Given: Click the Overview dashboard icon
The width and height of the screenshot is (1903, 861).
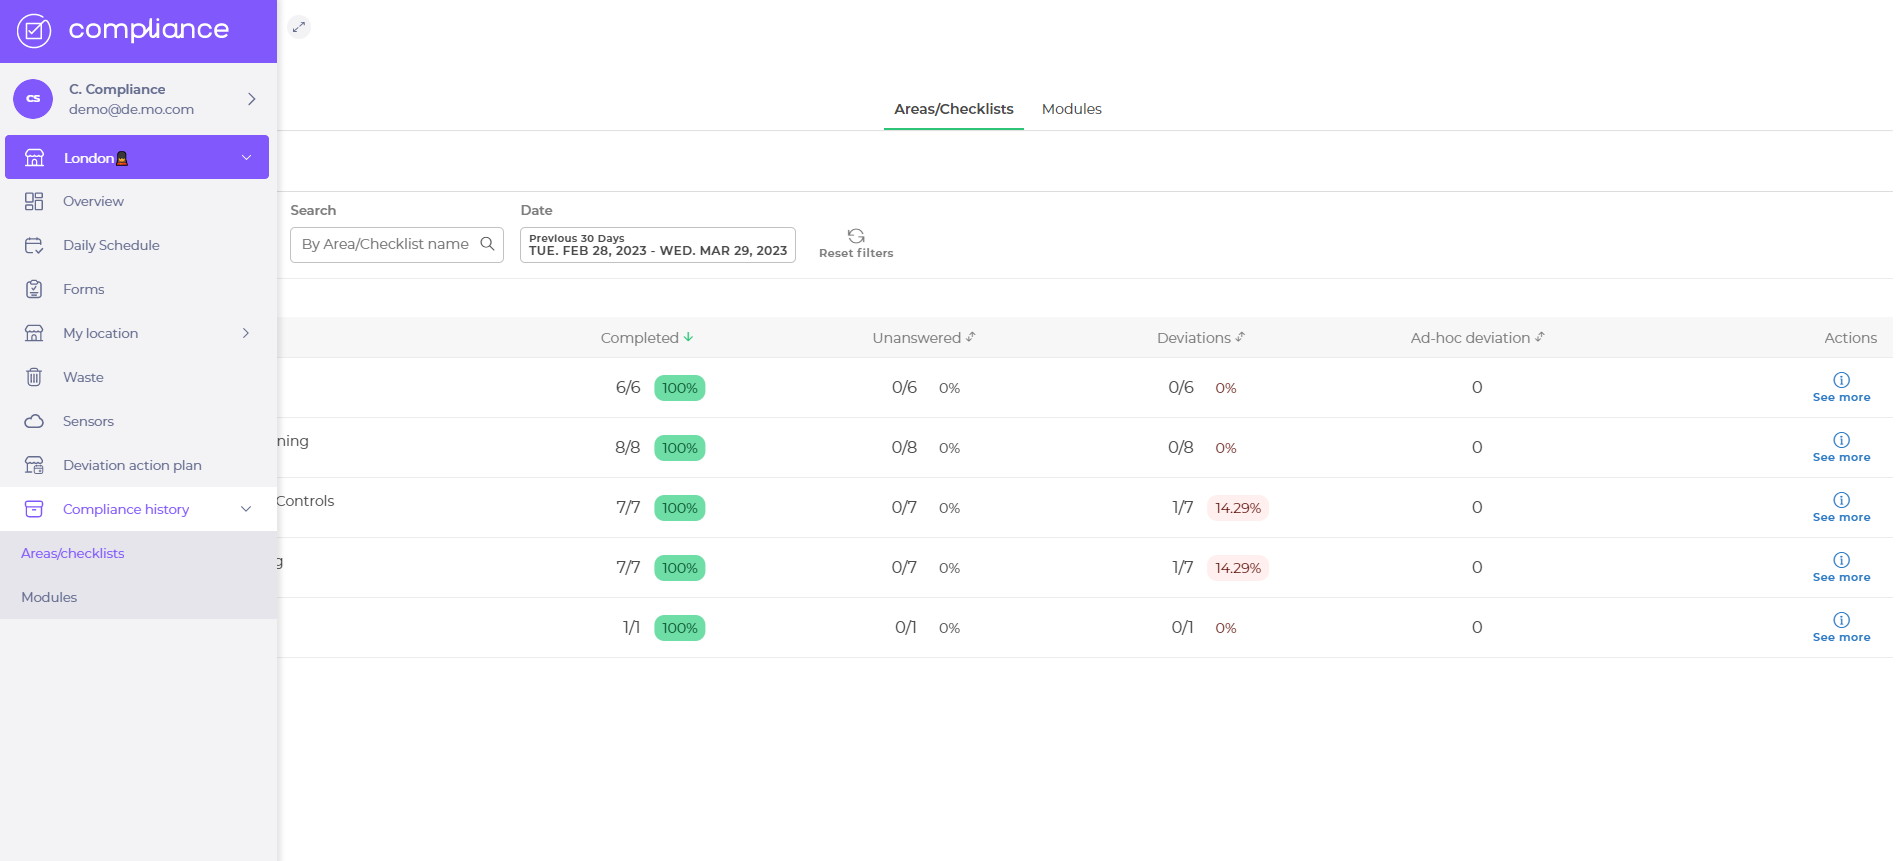Looking at the screenshot, I should (x=34, y=201).
